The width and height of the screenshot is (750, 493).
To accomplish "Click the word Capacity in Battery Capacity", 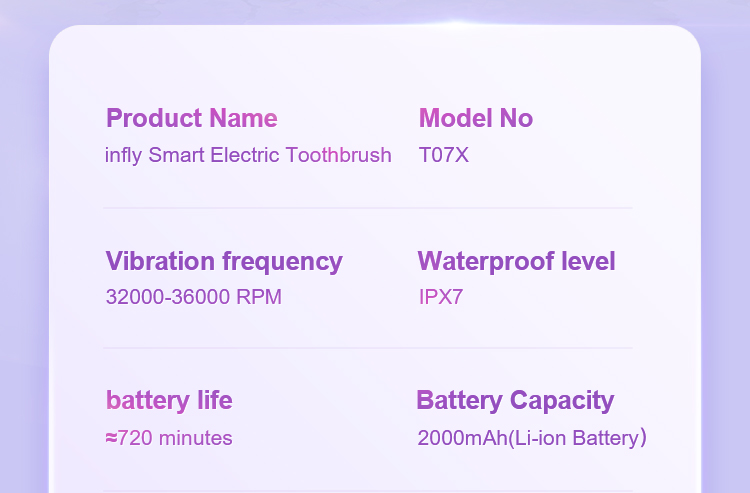I will click(x=562, y=402).
